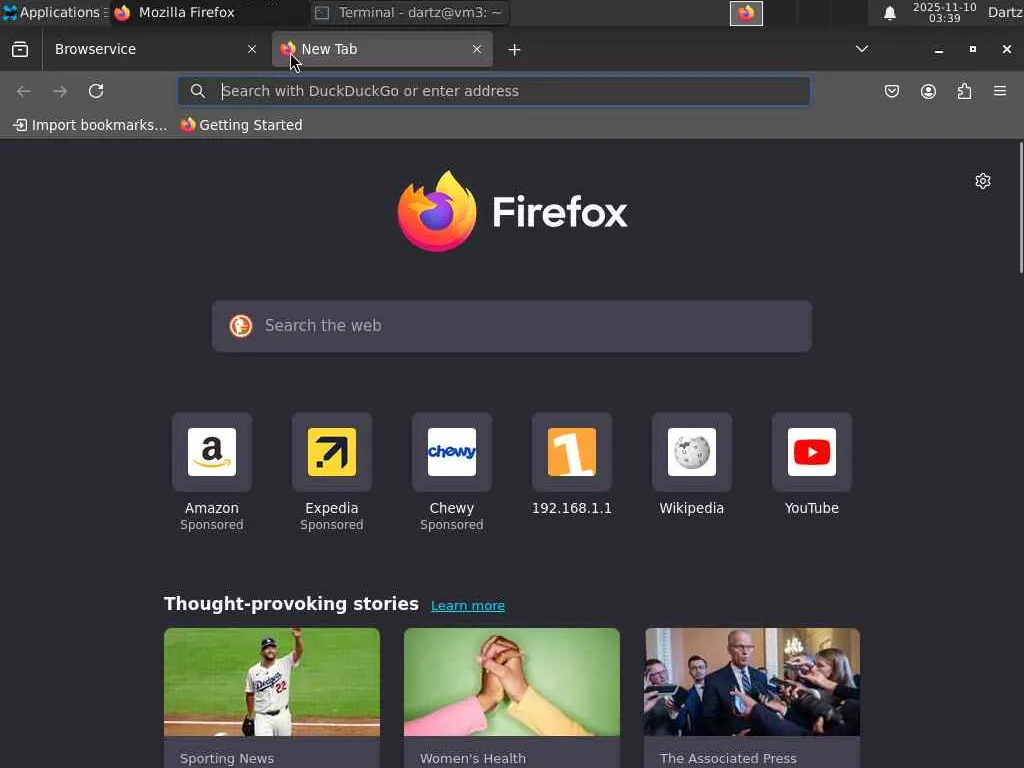Open the application hamburger menu
Image resolution: width=1024 pixels, height=768 pixels.
point(1000,91)
